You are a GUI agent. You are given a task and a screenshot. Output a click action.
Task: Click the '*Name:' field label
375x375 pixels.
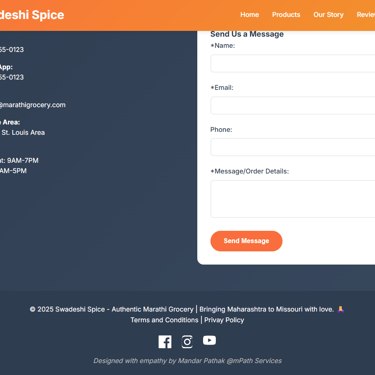(223, 46)
